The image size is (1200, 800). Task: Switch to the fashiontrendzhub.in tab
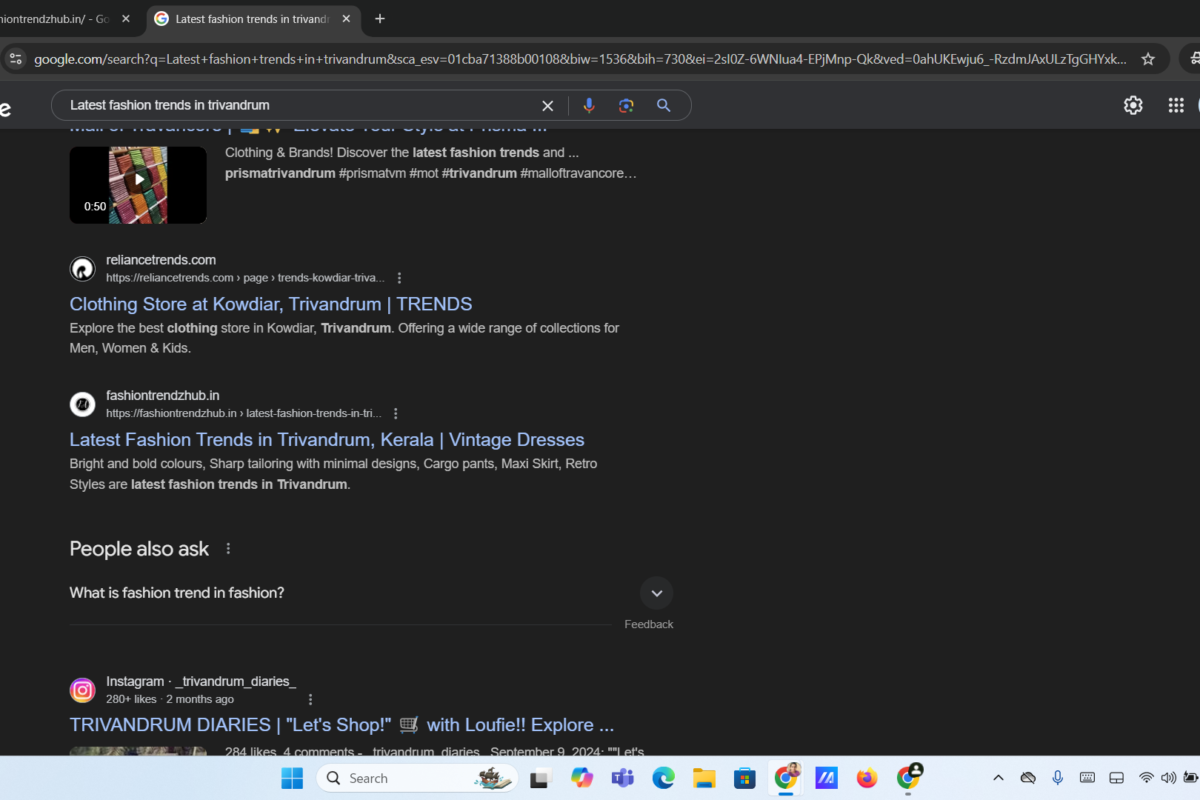(55, 19)
